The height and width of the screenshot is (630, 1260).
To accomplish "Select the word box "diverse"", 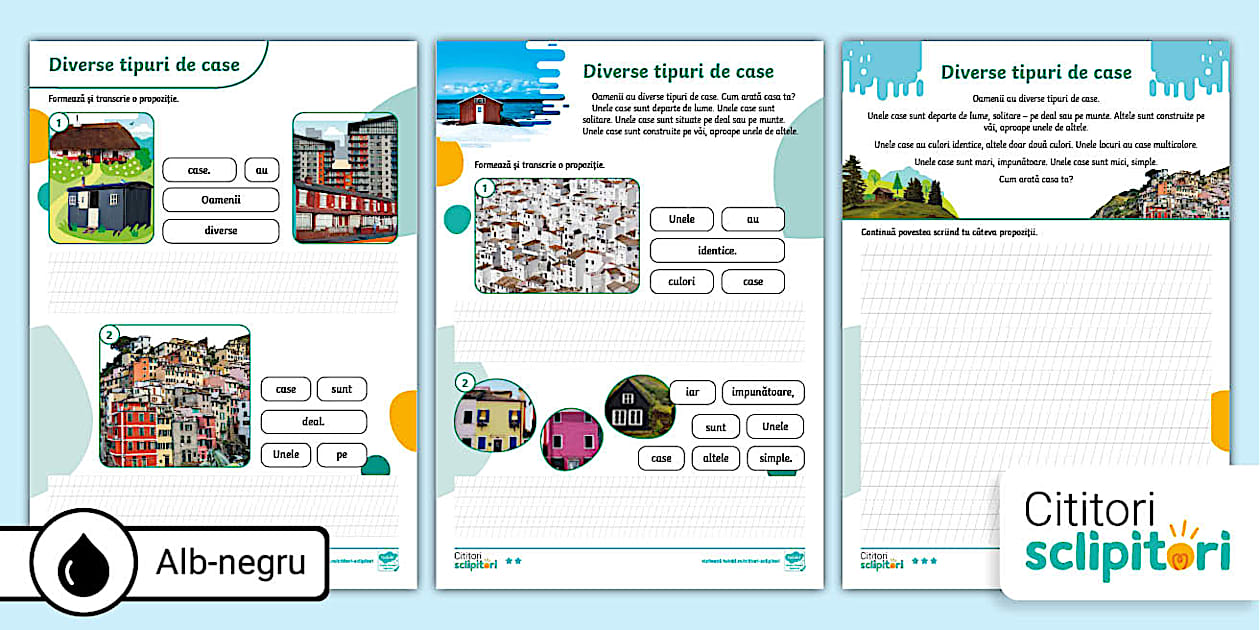I will [x=220, y=230].
